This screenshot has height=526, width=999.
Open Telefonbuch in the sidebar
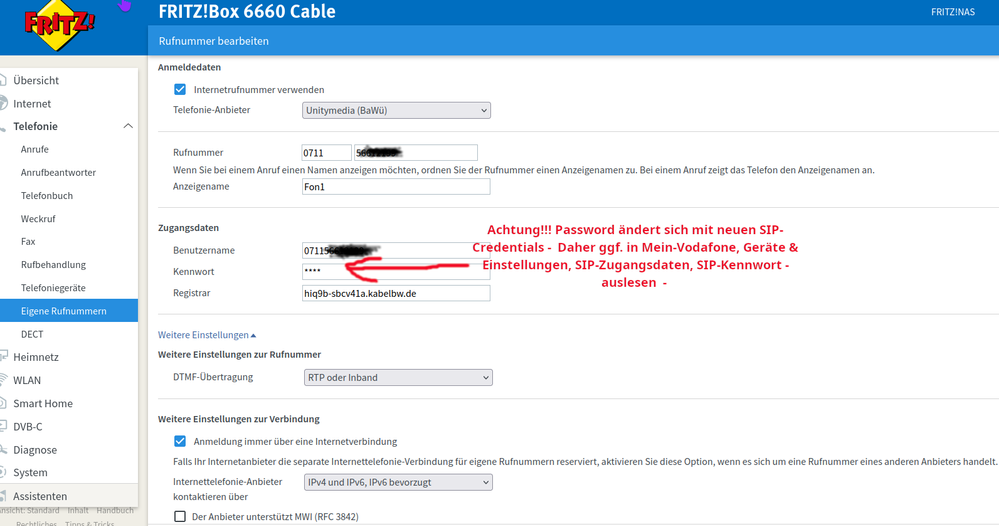[x=47, y=195]
